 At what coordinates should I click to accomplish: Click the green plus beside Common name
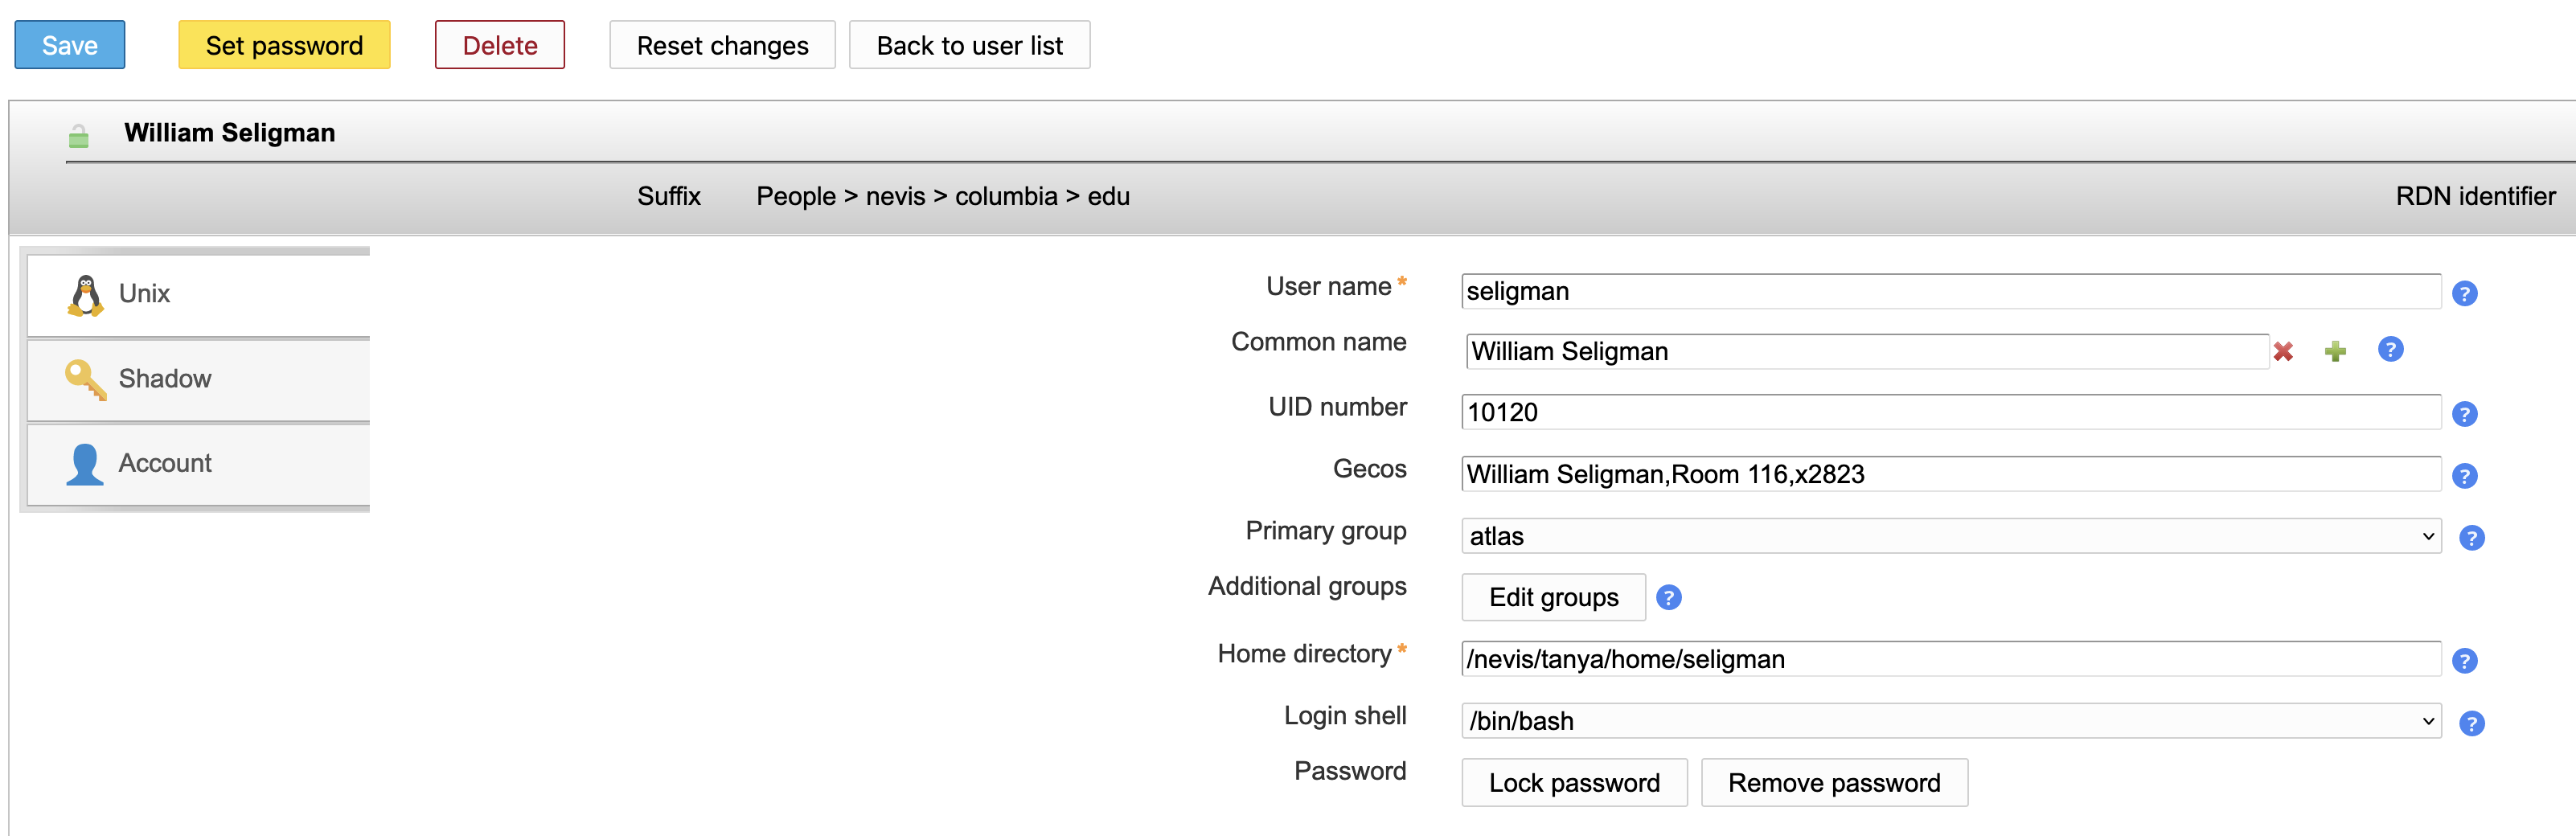pyautogui.click(x=2335, y=352)
